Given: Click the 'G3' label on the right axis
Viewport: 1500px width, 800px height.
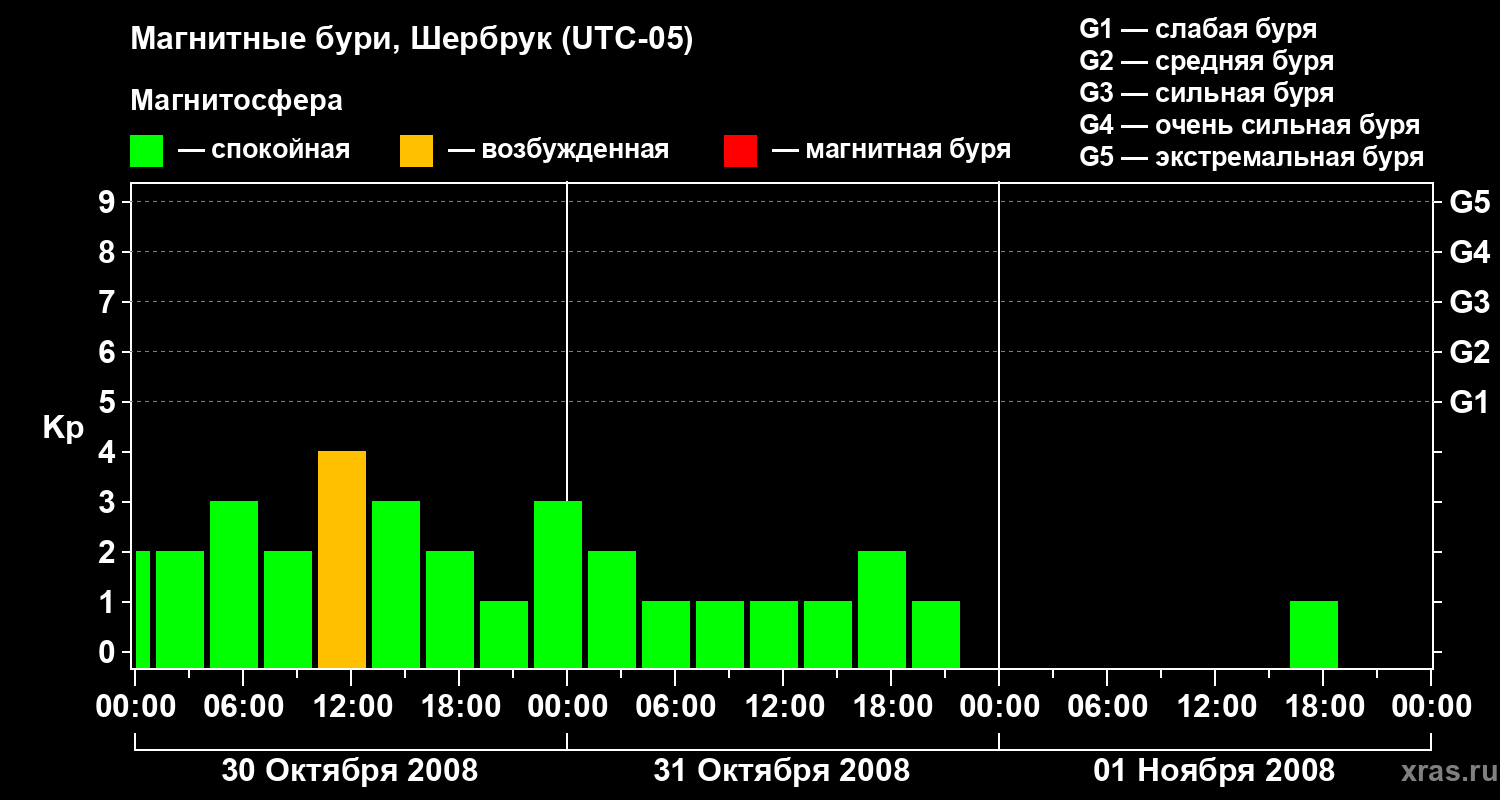Looking at the screenshot, I should (1470, 302).
